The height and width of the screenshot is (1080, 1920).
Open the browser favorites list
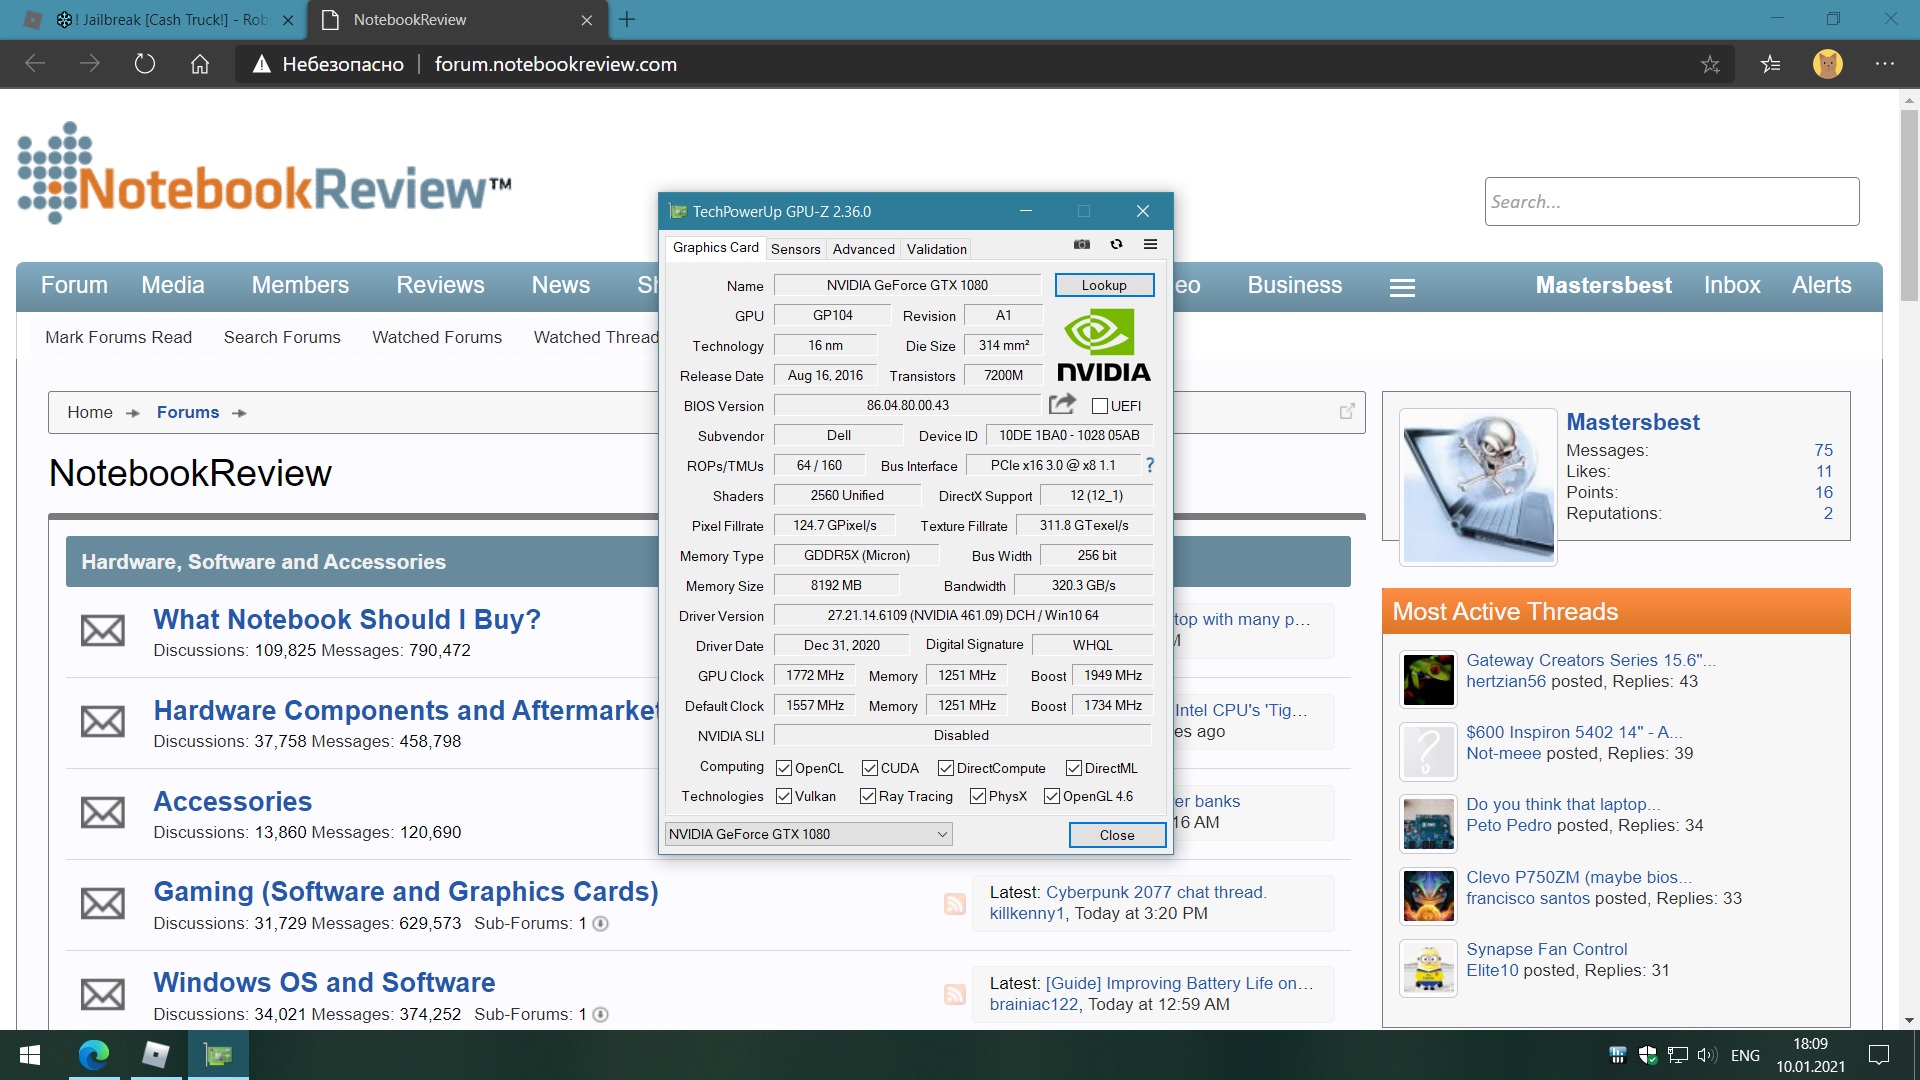[x=1771, y=64]
